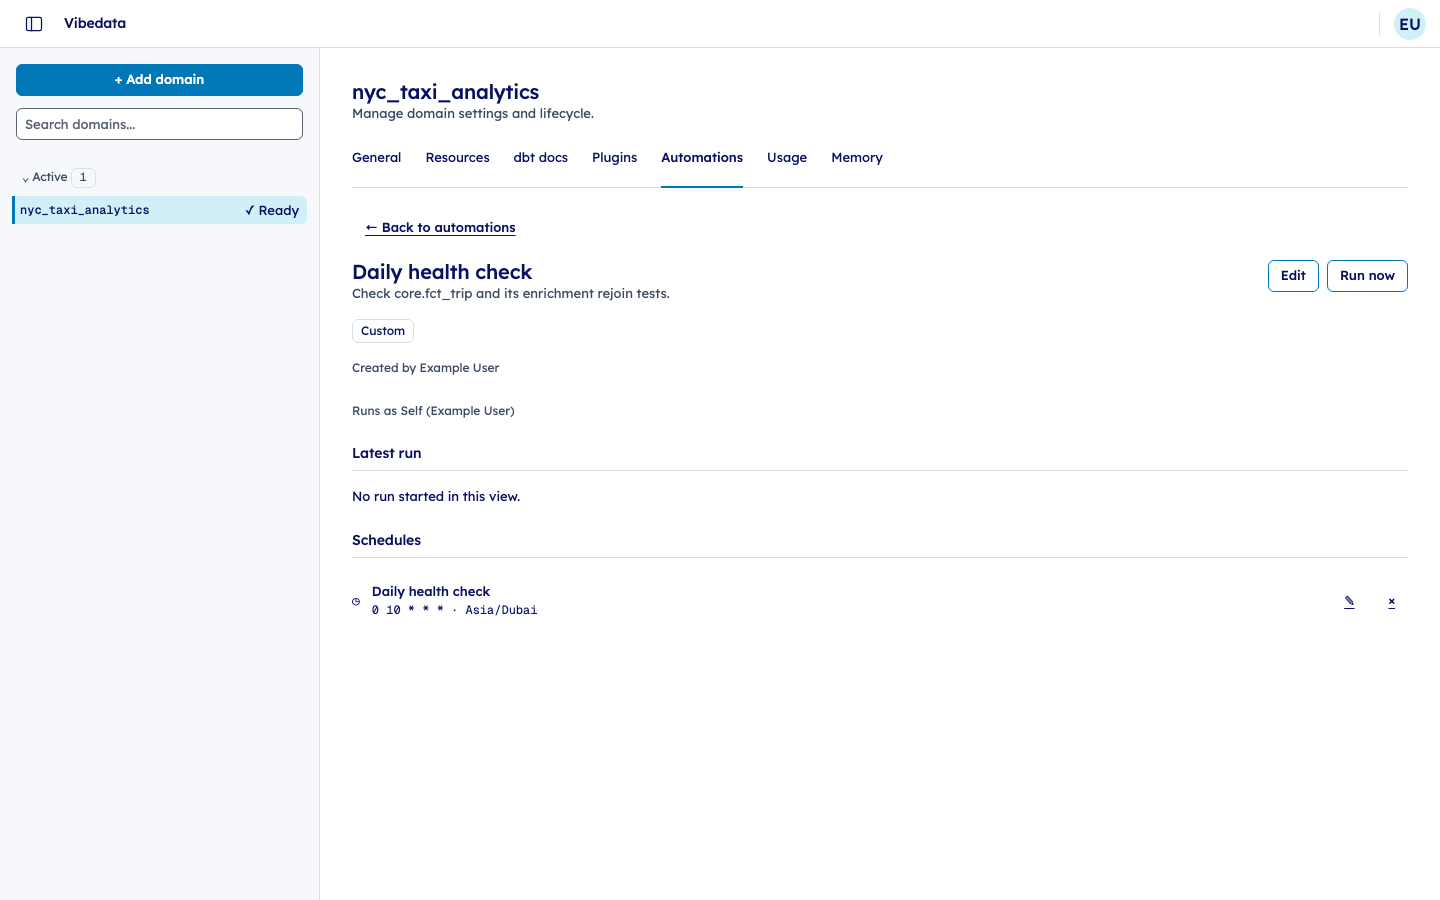Viewport: 1440px width, 900px height.
Task: Click the 'Daily health check' schedule name
Action: click(431, 591)
